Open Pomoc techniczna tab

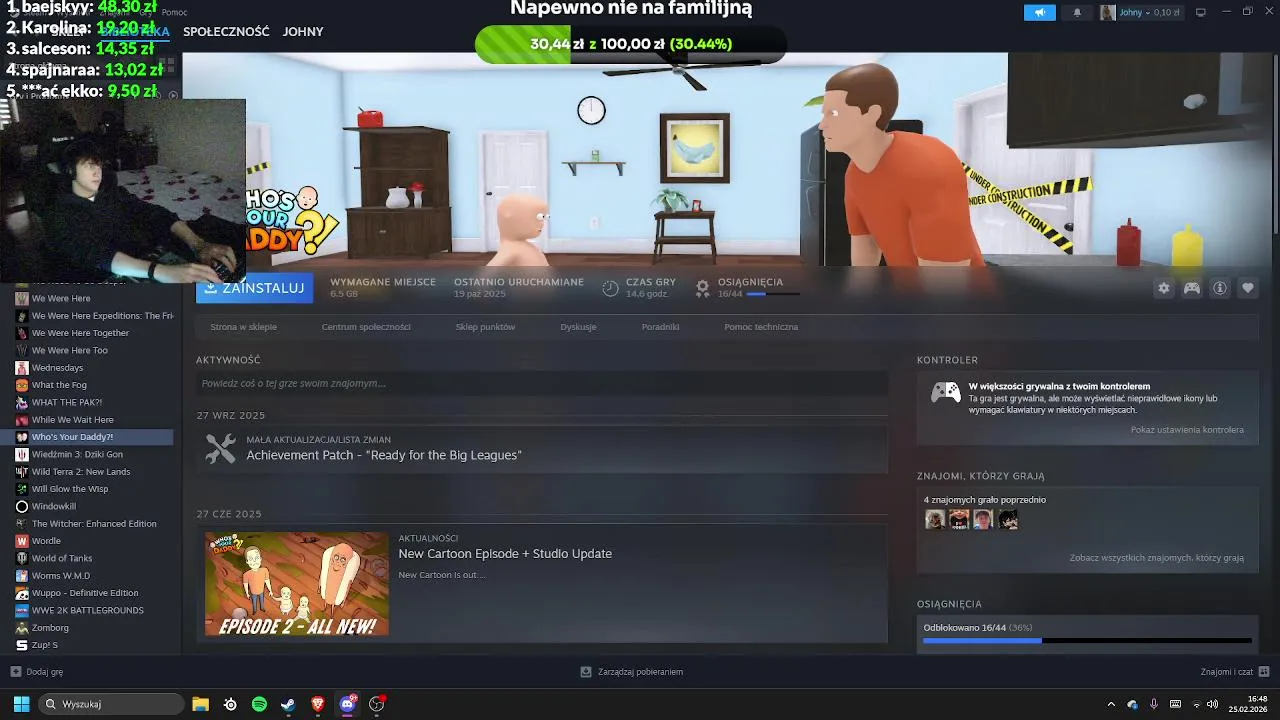[761, 327]
